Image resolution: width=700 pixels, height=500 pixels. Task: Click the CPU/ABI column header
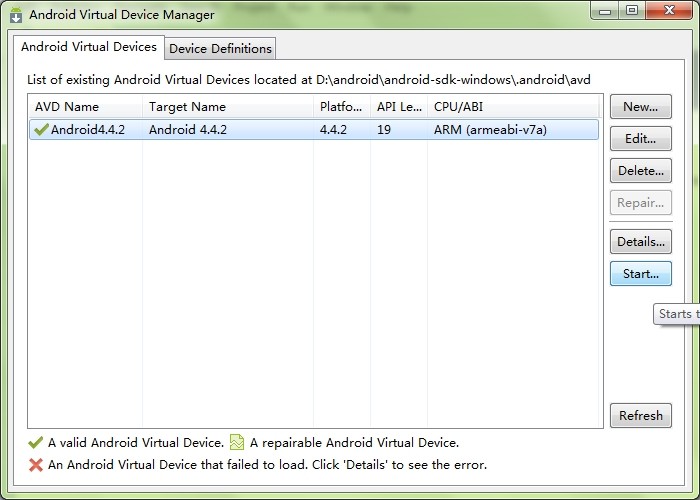(x=513, y=107)
